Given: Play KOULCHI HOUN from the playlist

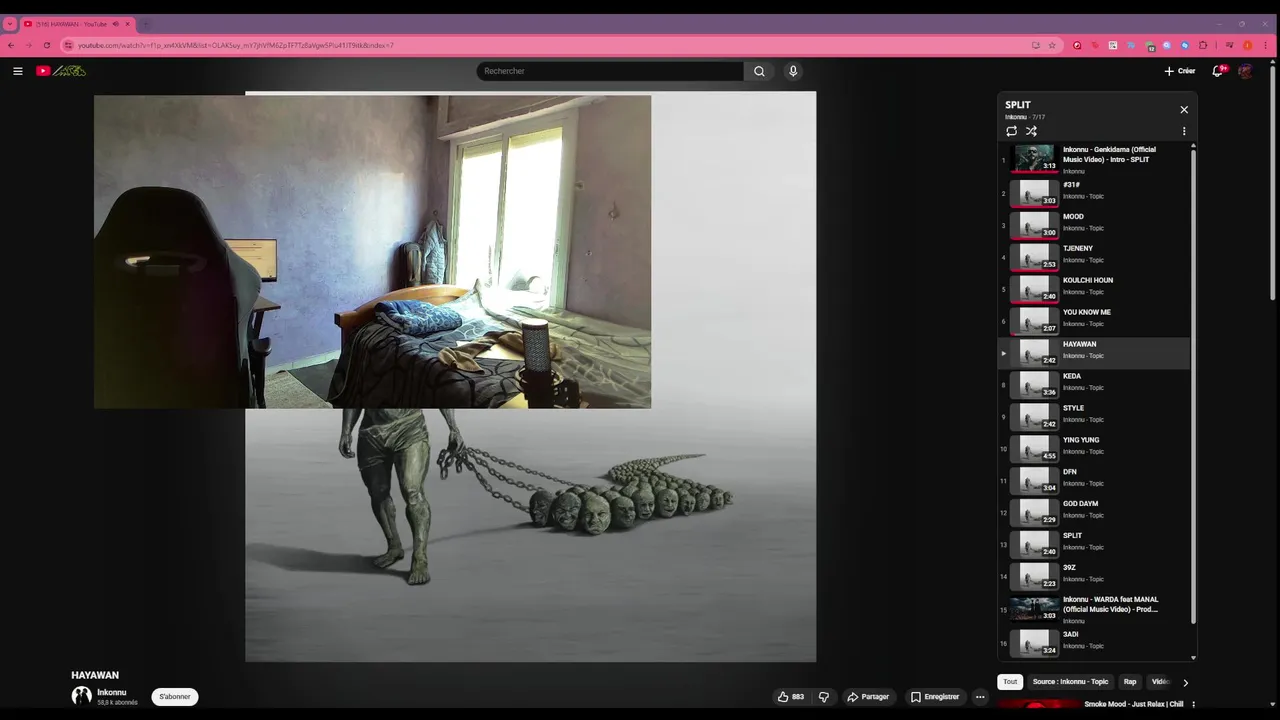Looking at the screenshot, I should [x=1094, y=288].
